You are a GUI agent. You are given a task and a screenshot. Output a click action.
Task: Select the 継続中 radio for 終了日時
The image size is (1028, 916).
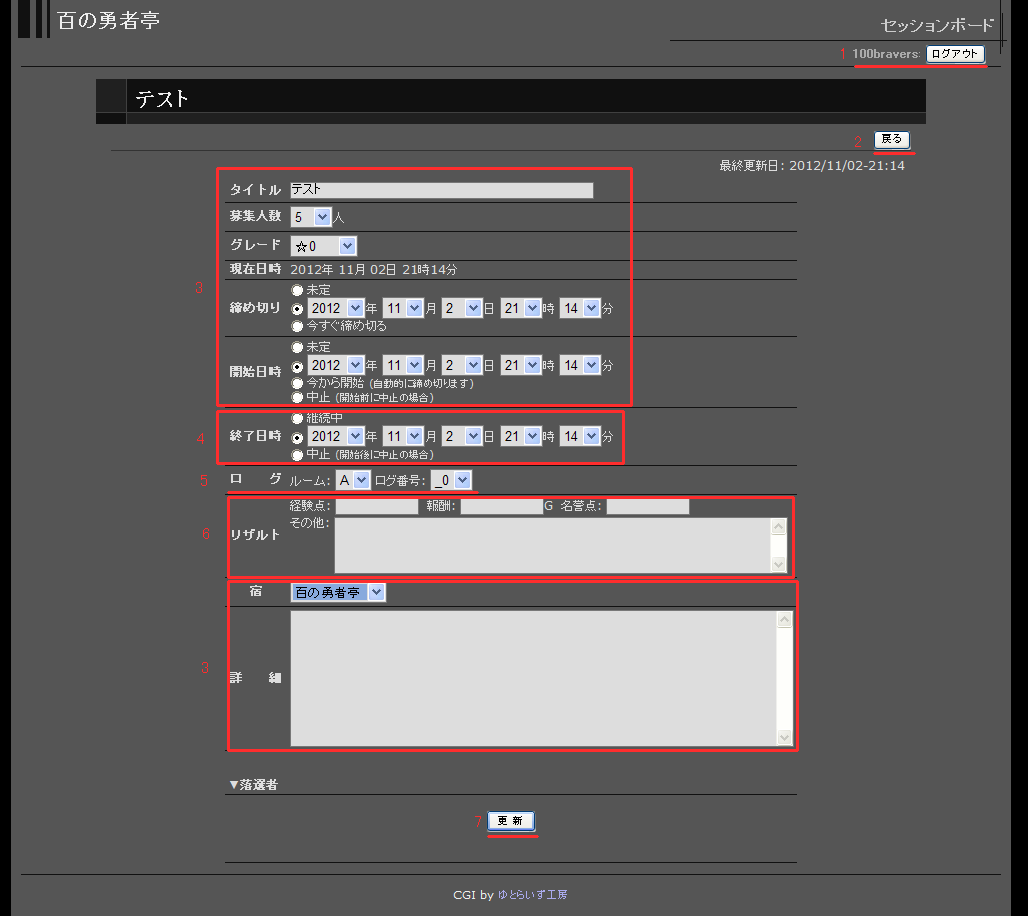coord(297,419)
